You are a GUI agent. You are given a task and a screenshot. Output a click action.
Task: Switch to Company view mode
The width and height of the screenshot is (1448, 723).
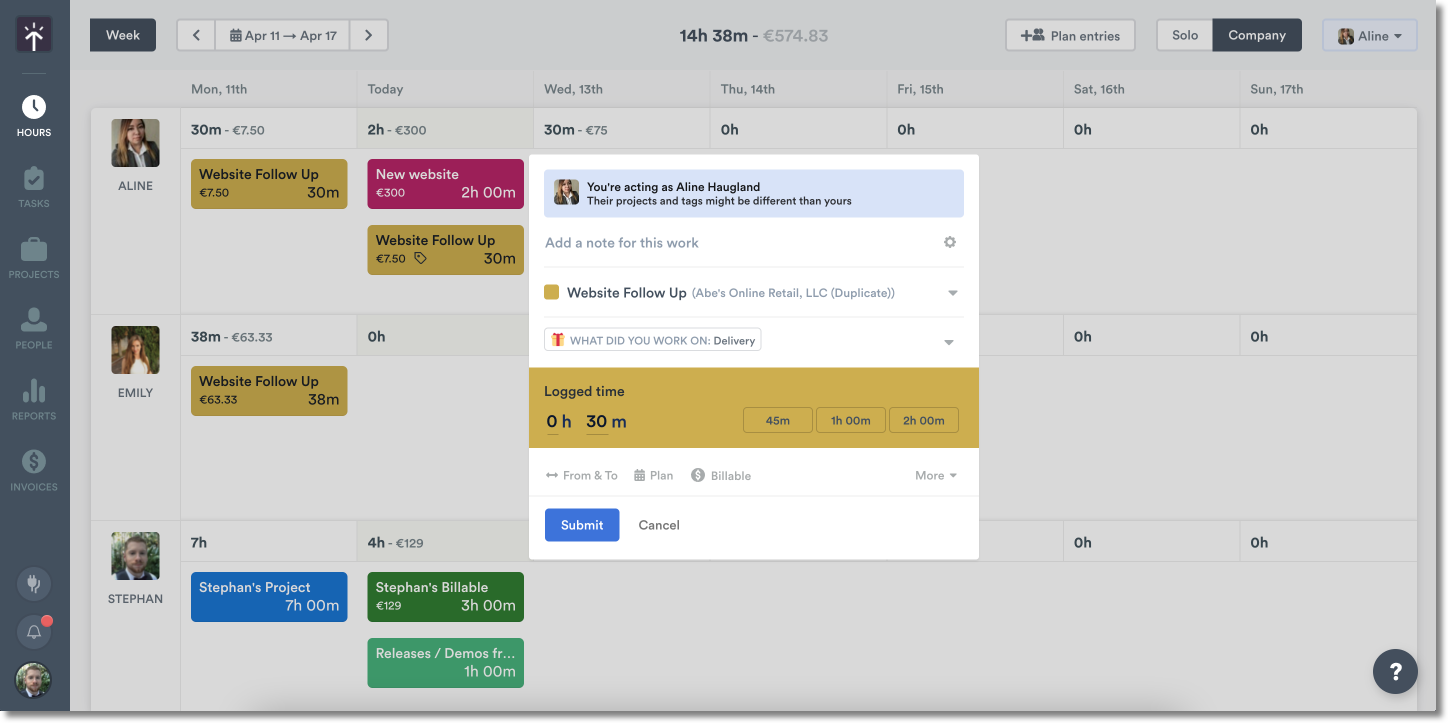(x=1257, y=34)
